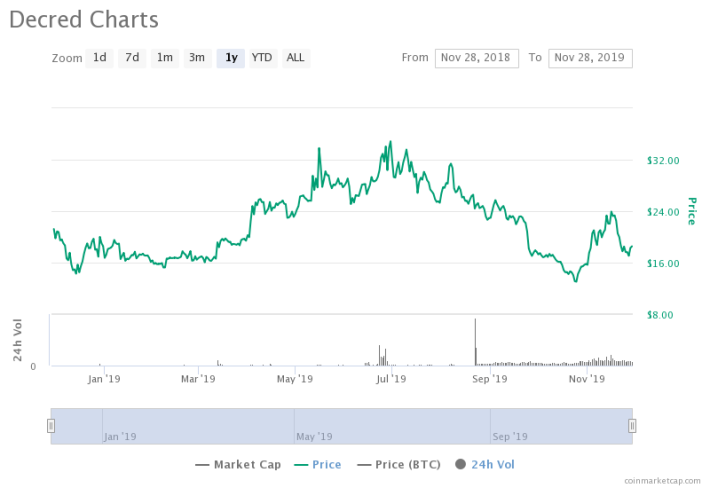Toggle the Market Cap series in legend

click(x=238, y=464)
